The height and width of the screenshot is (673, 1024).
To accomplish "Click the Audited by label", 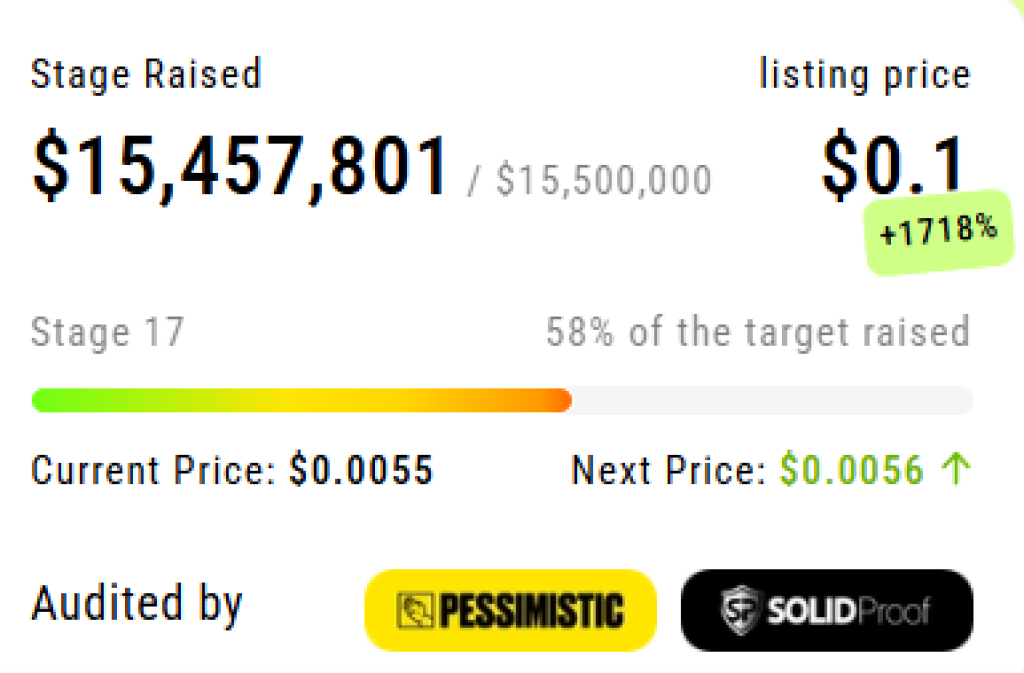I will [137, 605].
